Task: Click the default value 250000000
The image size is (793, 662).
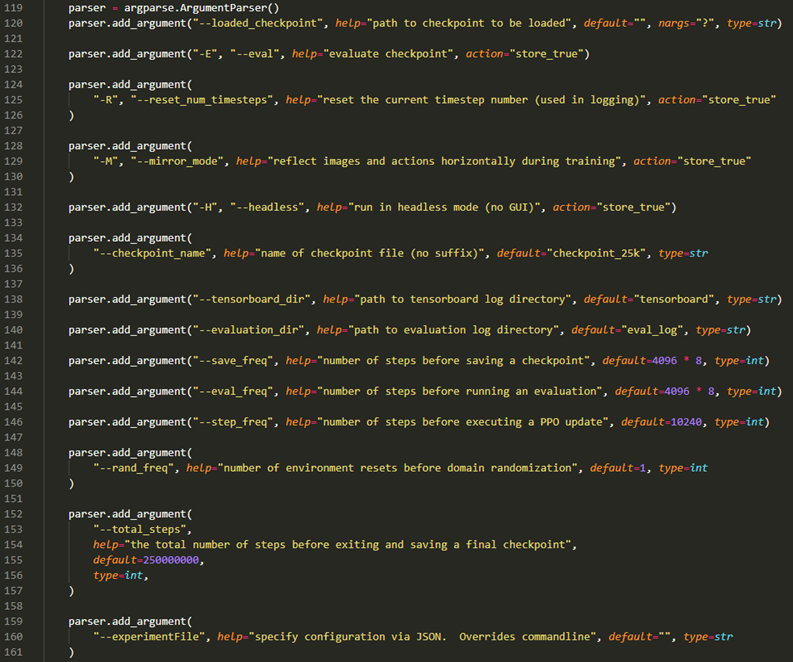Action: click(171, 560)
